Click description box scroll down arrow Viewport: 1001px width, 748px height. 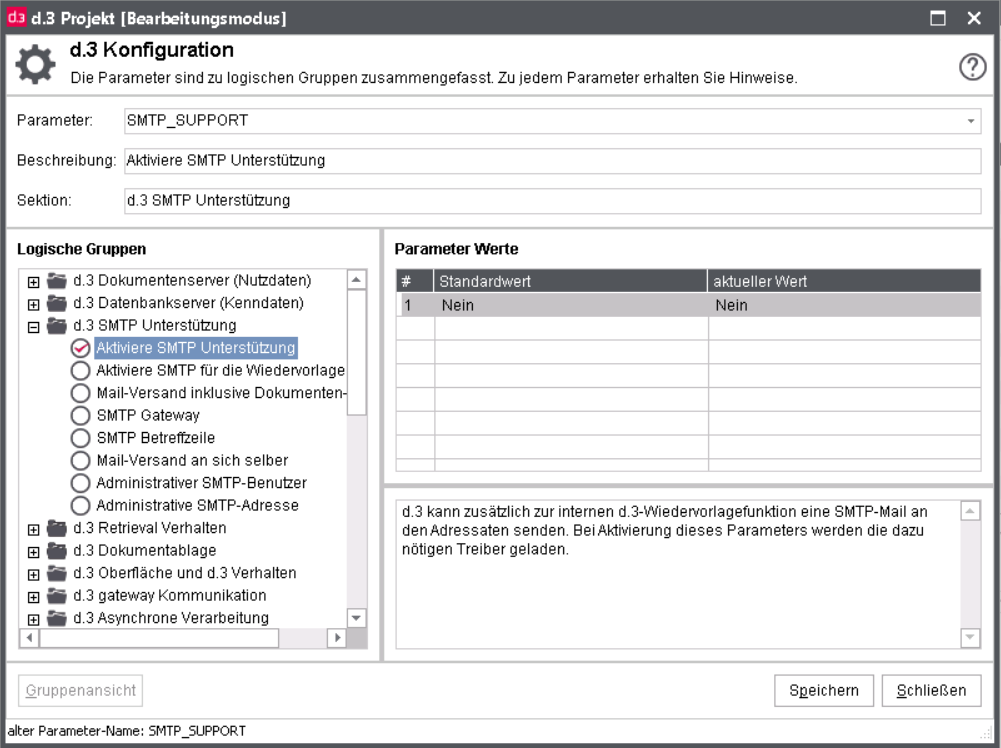click(x=970, y=637)
